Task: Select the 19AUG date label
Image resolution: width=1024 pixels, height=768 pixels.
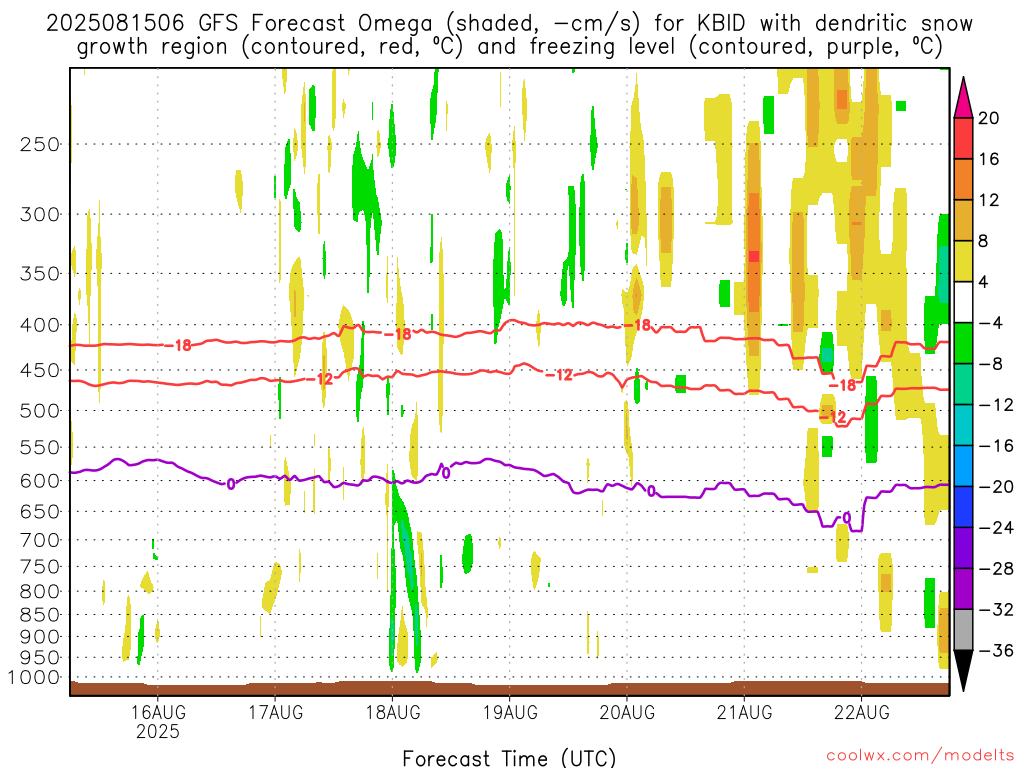Action: [509, 712]
